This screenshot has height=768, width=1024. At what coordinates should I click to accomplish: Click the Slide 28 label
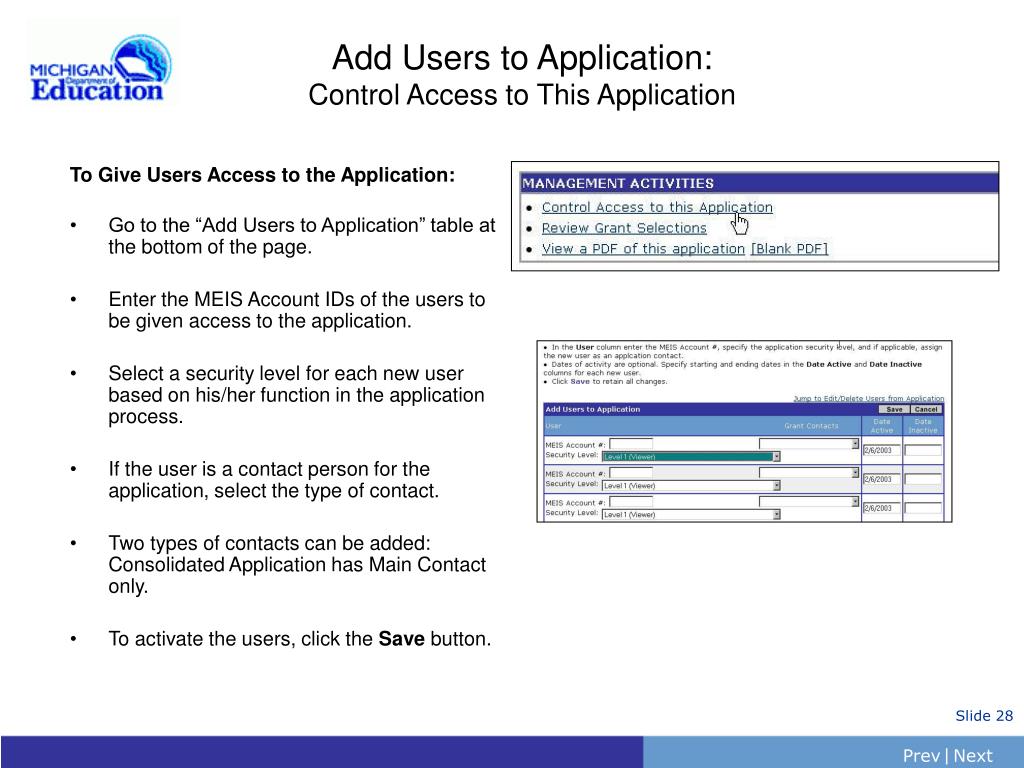point(984,716)
